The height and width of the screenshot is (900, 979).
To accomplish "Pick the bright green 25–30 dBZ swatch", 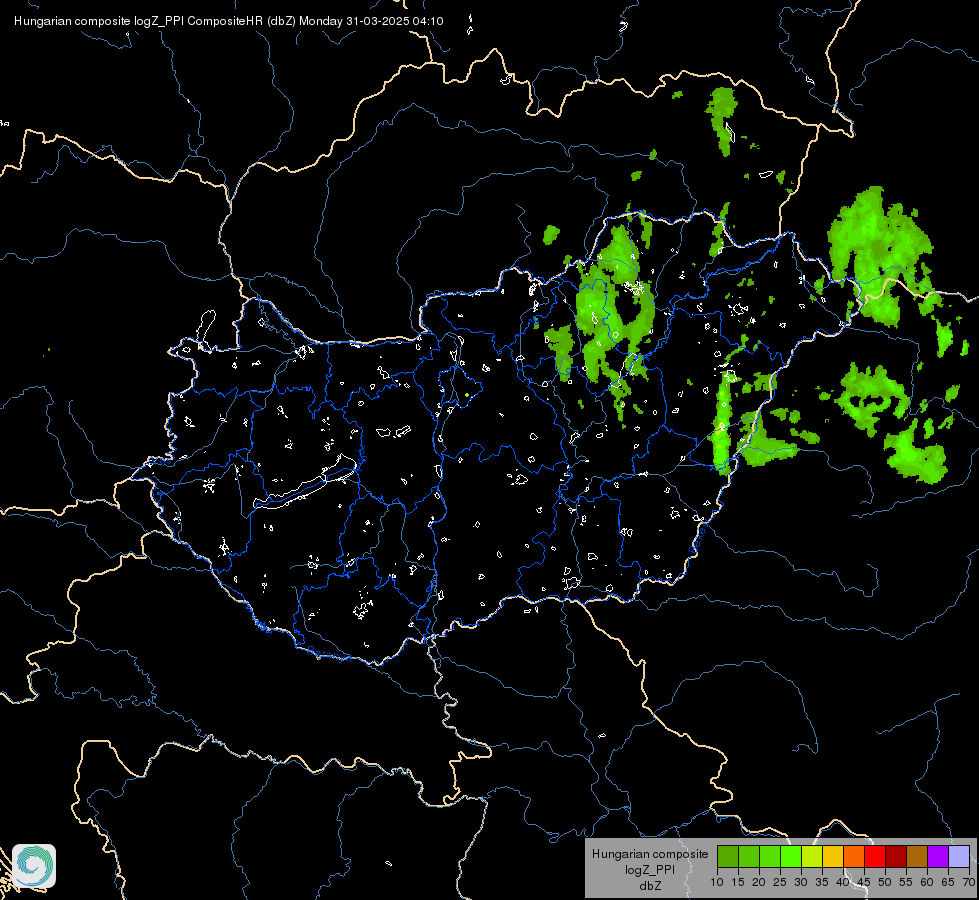I will point(791,856).
